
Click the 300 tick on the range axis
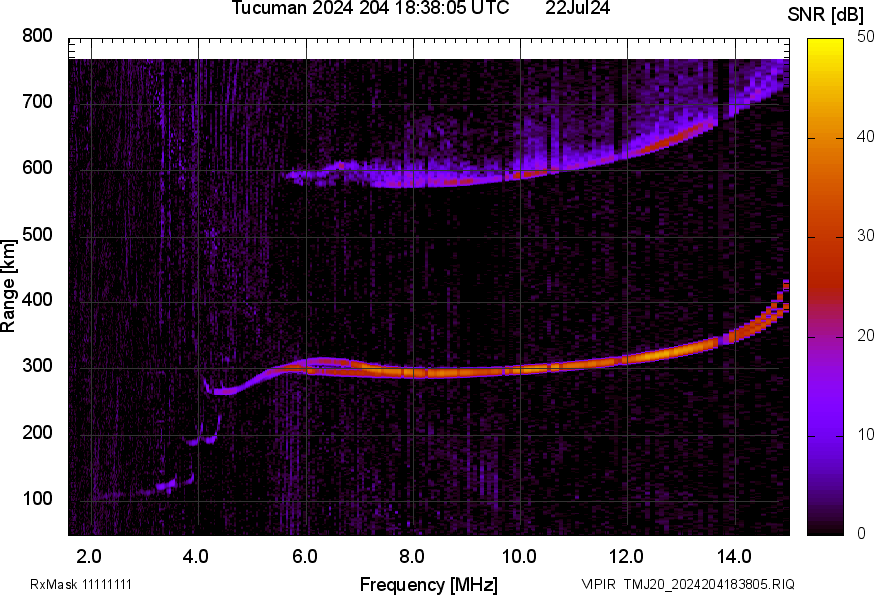38,367
